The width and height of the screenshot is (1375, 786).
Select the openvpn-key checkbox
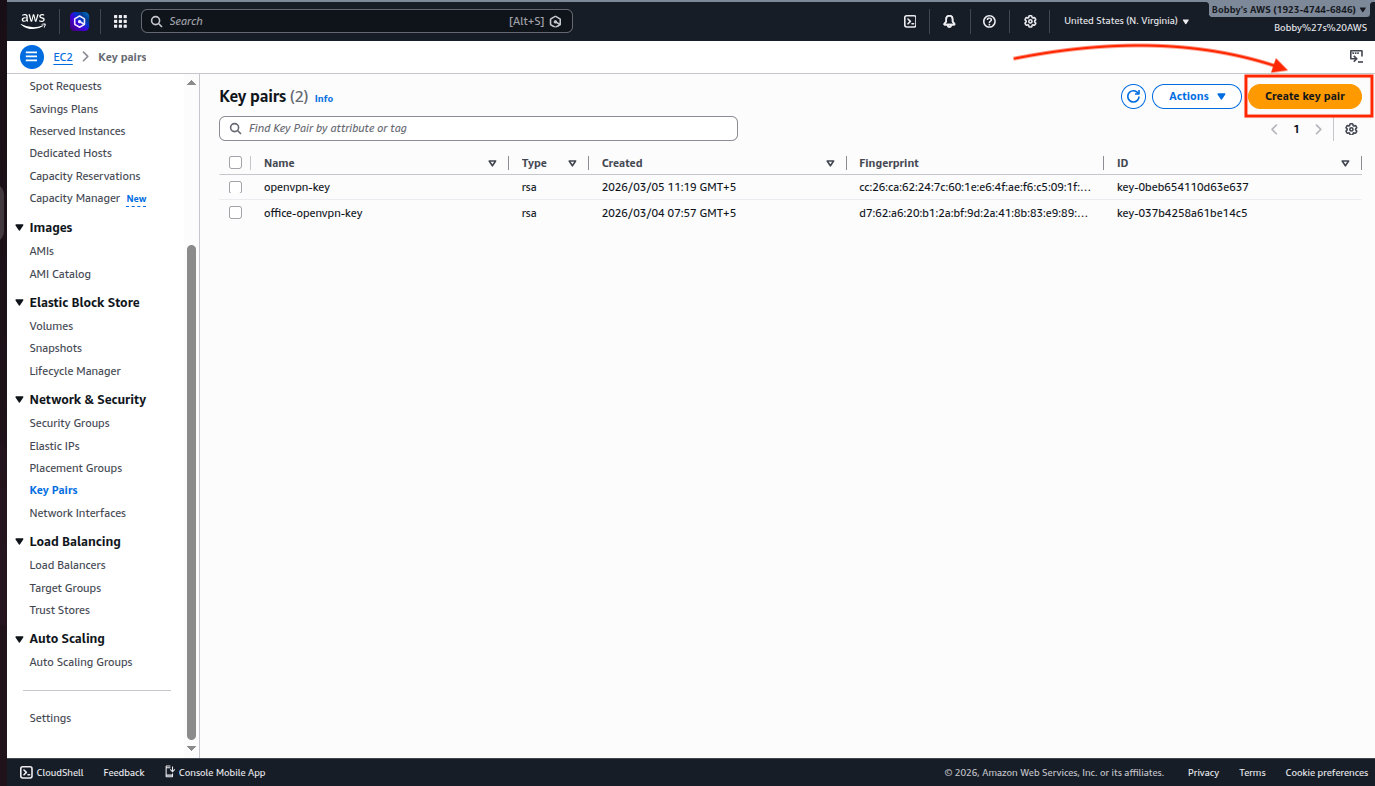click(x=236, y=187)
